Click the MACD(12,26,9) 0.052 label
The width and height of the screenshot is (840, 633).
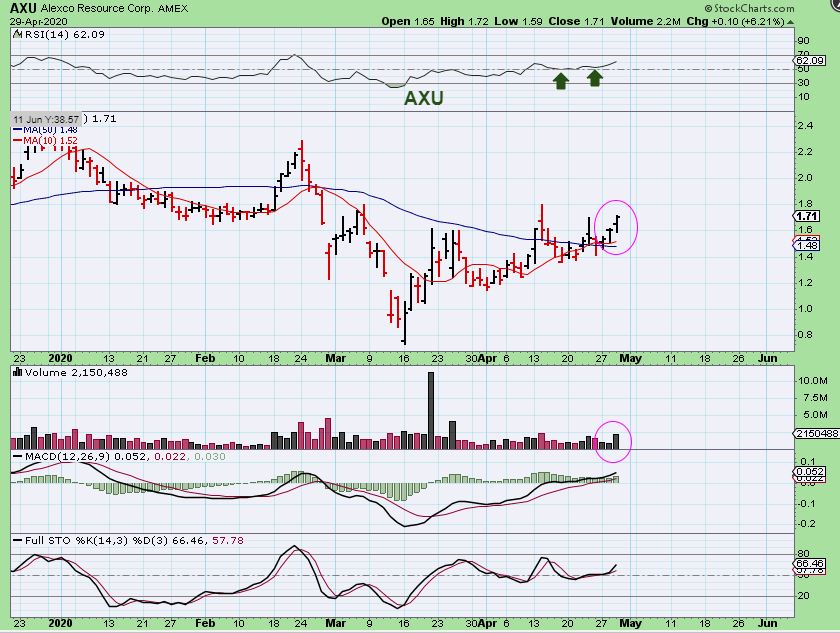[87, 456]
